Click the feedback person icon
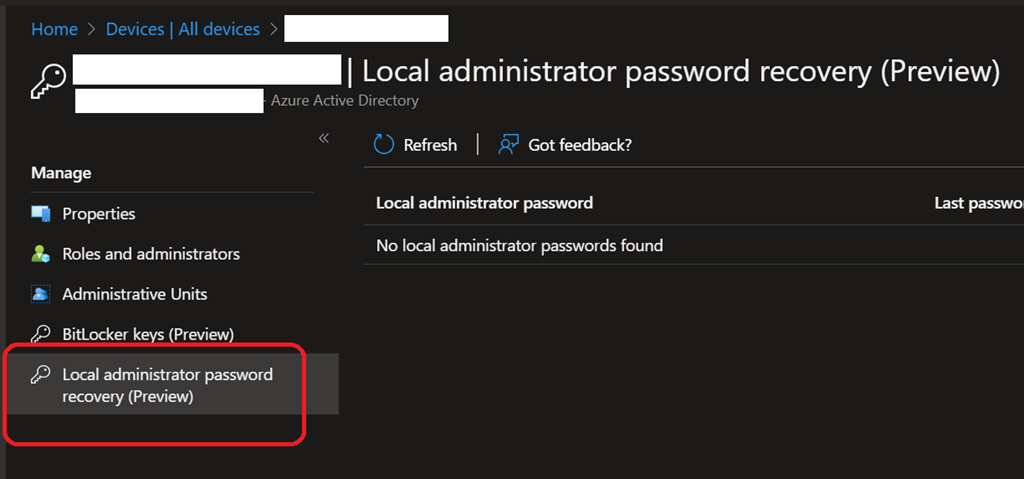Image resolution: width=1024 pixels, height=479 pixels. (x=509, y=145)
